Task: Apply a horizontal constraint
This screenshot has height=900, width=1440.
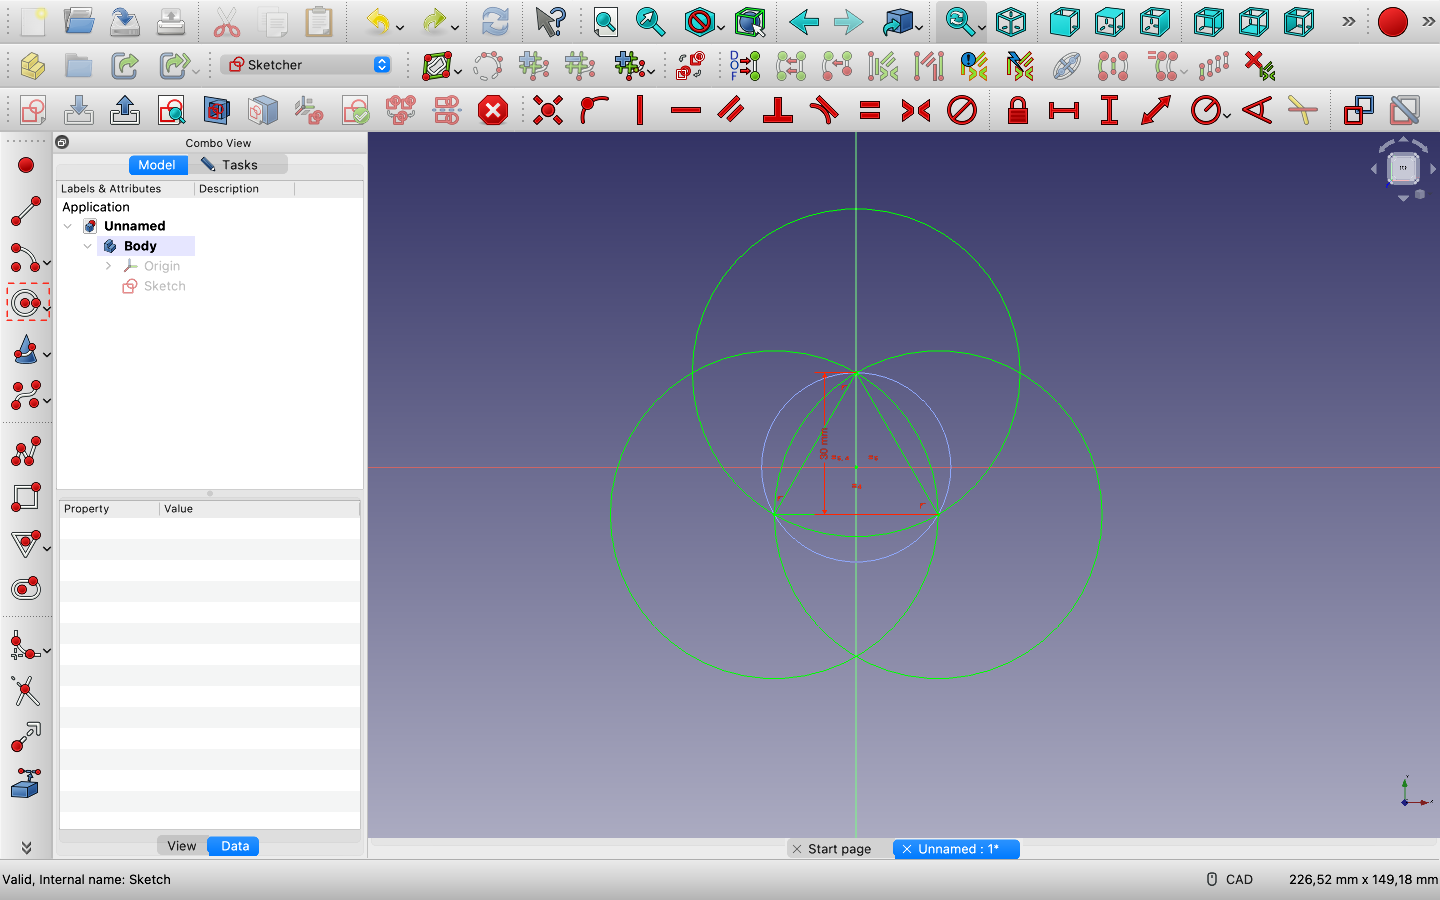Action: (686, 110)
